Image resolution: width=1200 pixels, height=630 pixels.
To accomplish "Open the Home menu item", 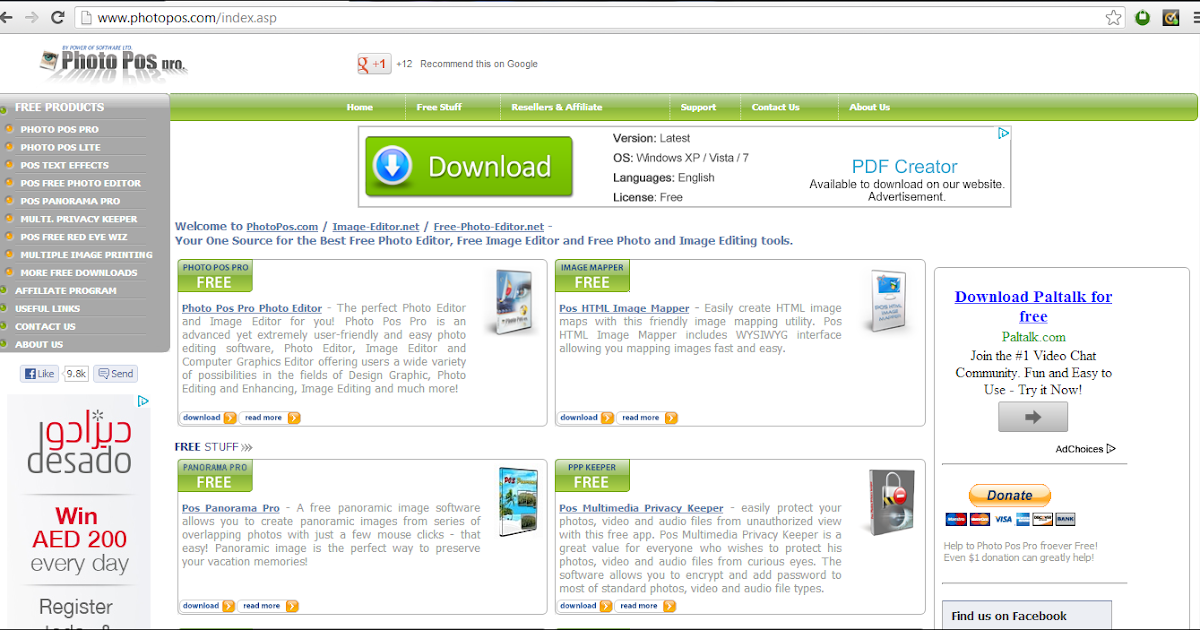I will 360,107.
